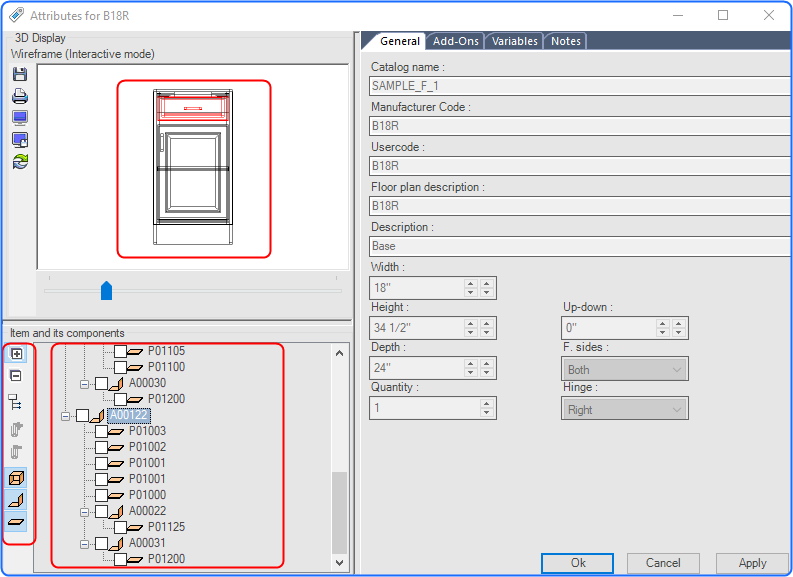793x577 pixels.
Task: Open the F. sides dropdown
Action: tap(625, 369)
